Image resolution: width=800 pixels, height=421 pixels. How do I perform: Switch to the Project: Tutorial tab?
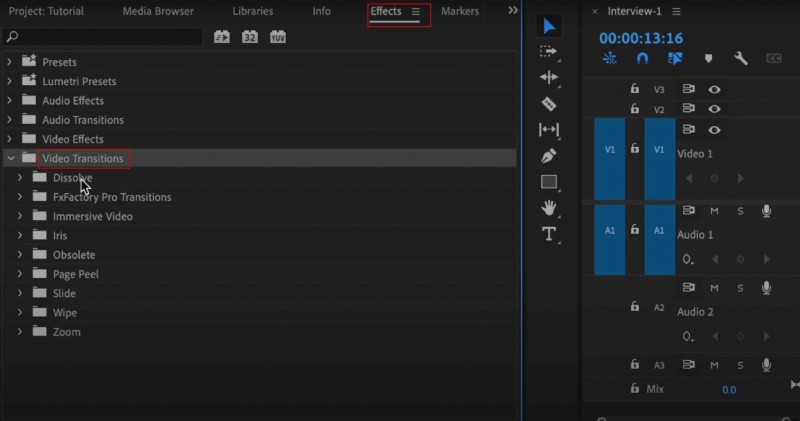coord(46,11)
